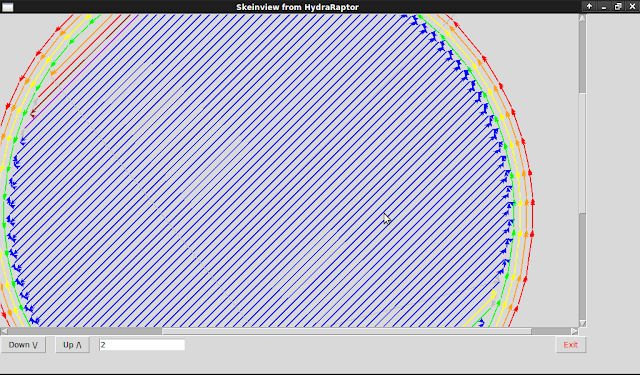
Task: Maximize the Skeinview window
Action: pos(618,7)
